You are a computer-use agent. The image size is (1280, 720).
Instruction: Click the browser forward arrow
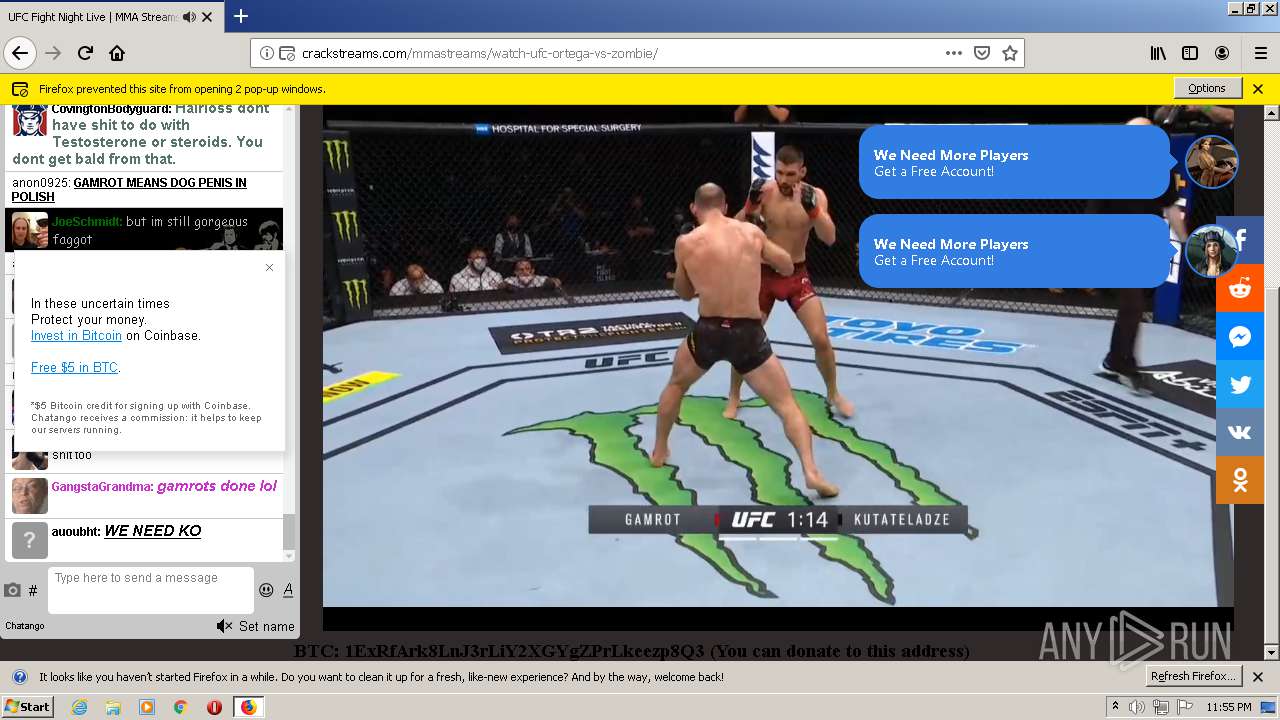[x=53, y=53]
